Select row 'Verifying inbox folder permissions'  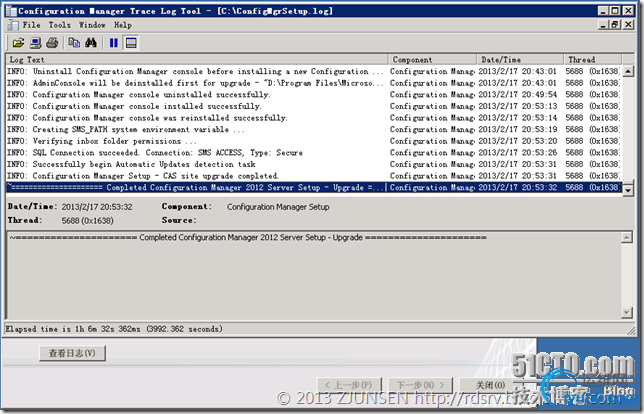click(314, 141)
